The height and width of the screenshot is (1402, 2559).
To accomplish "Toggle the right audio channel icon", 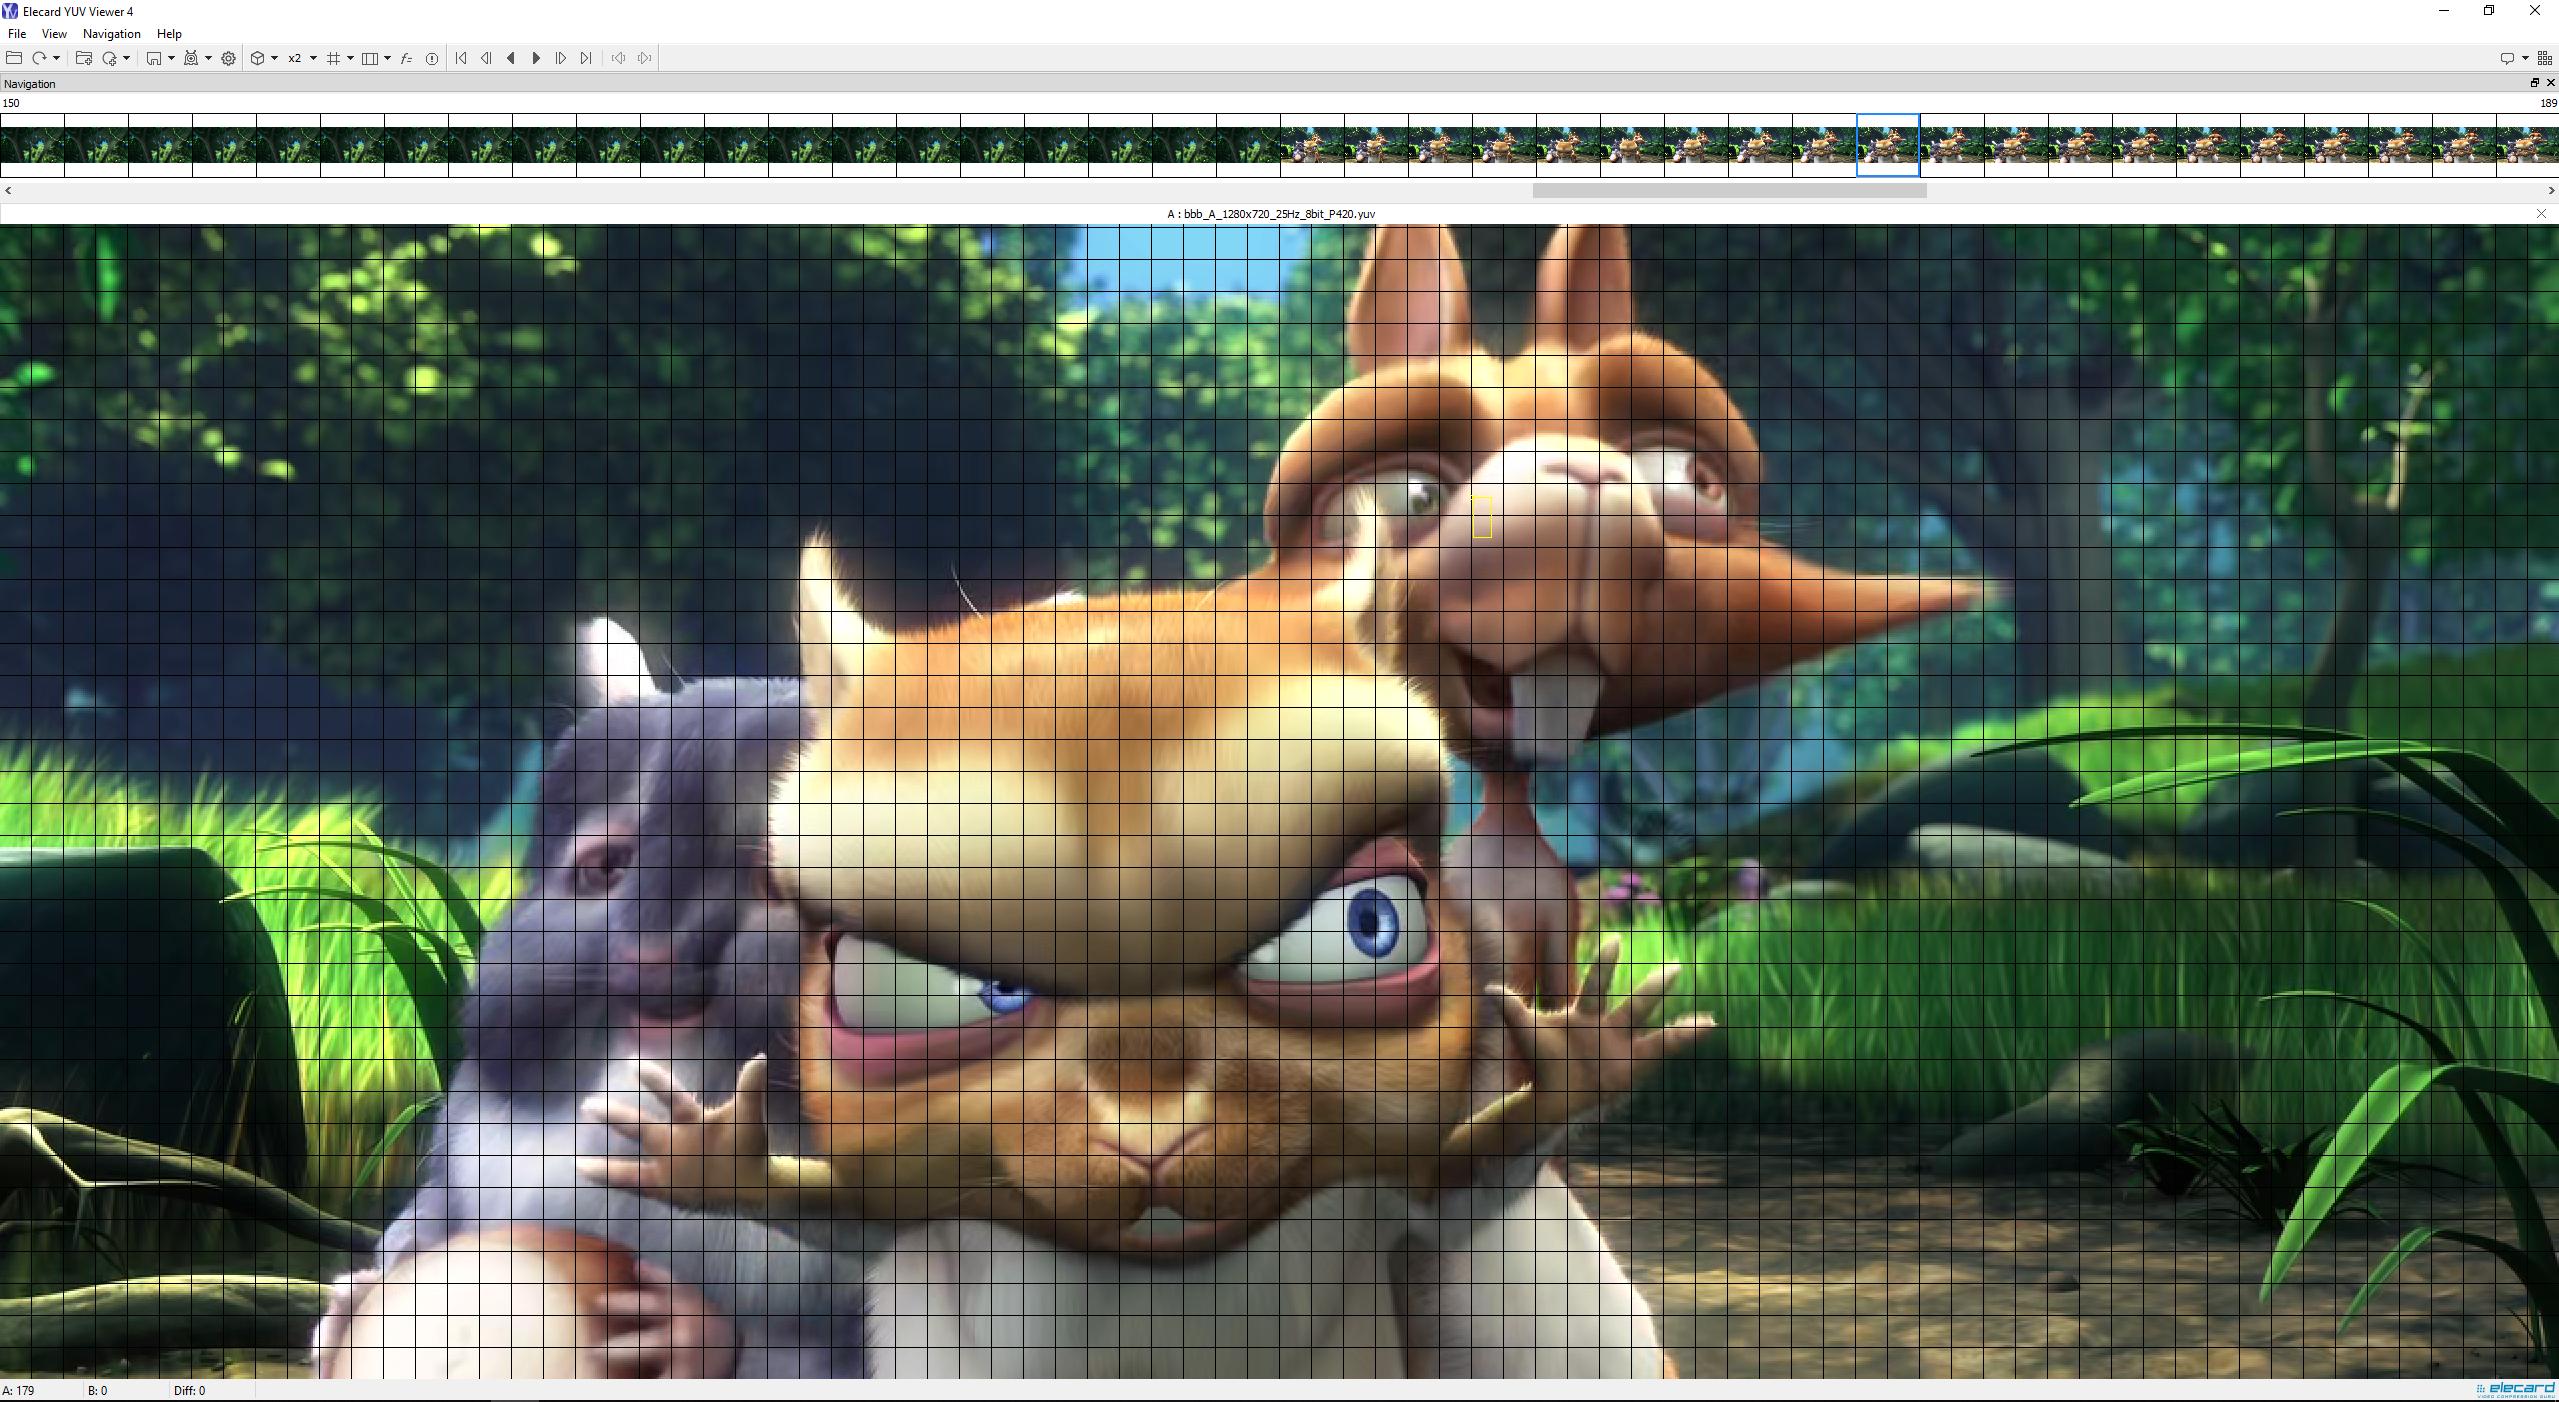I will 644,58.
